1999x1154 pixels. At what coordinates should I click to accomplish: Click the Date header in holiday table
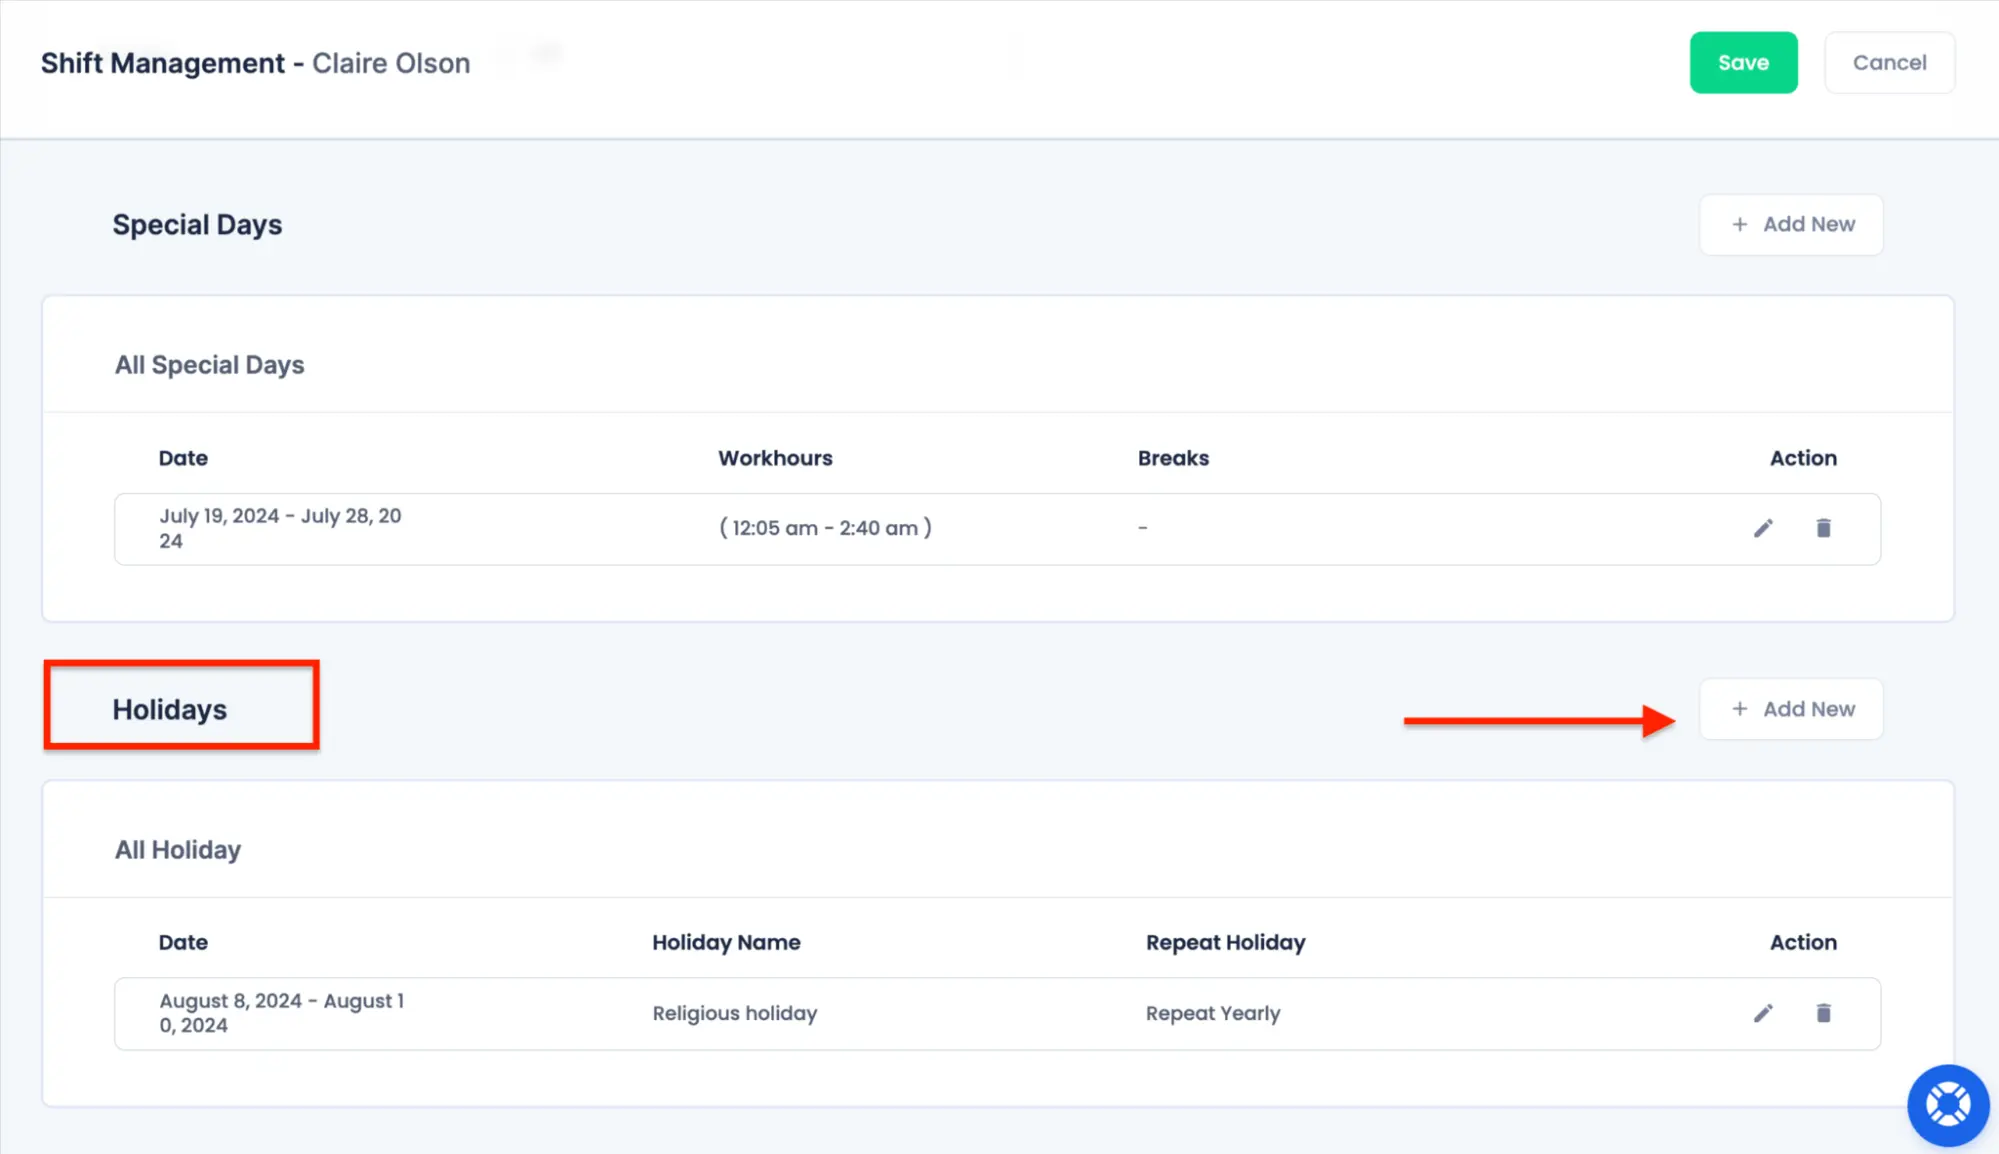pyautogui.click(x=183, y=942)
